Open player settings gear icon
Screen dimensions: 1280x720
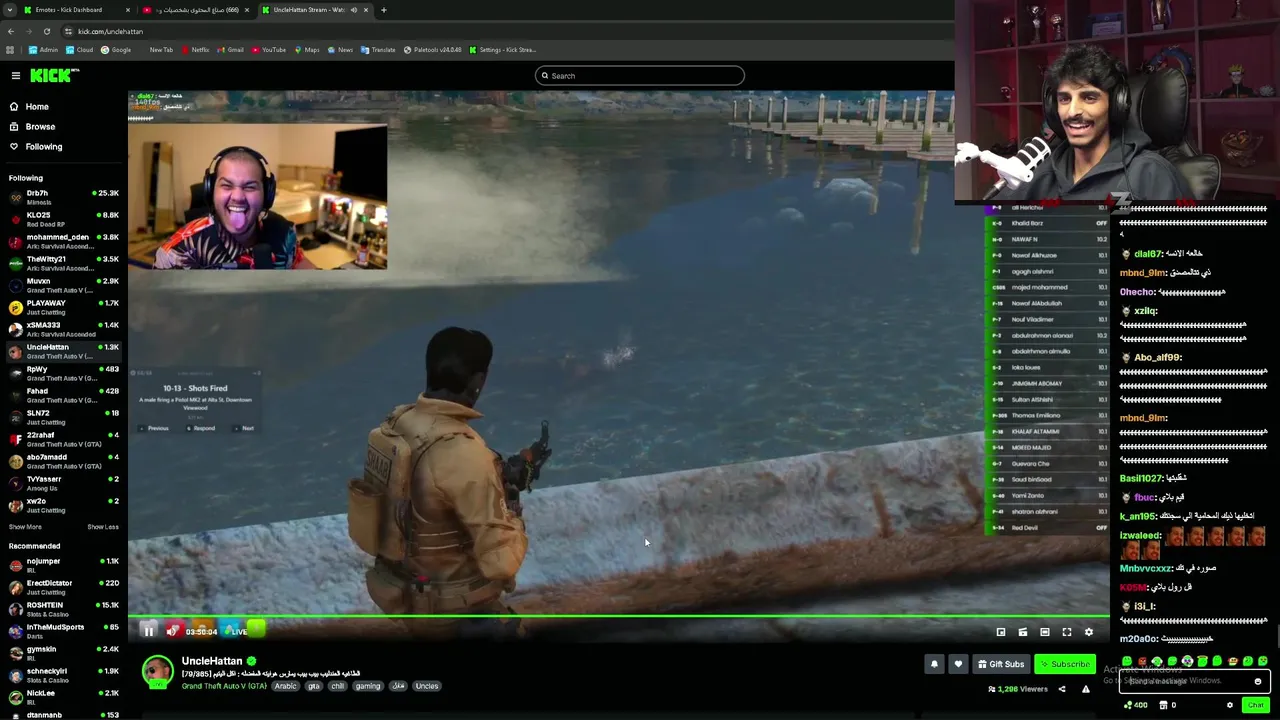coord(1089,632)
